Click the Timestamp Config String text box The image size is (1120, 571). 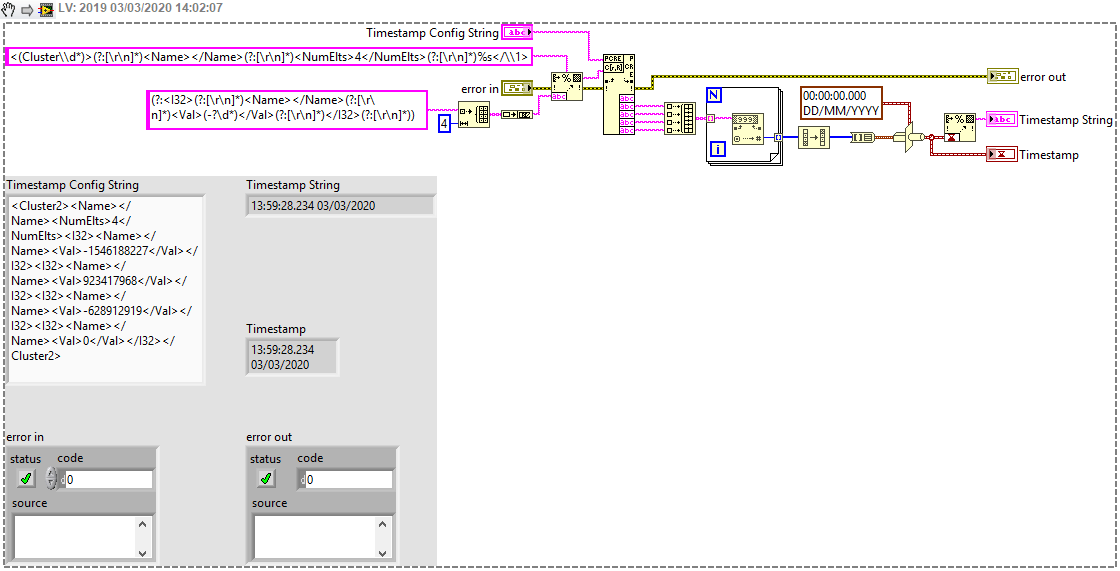point(105,289)
